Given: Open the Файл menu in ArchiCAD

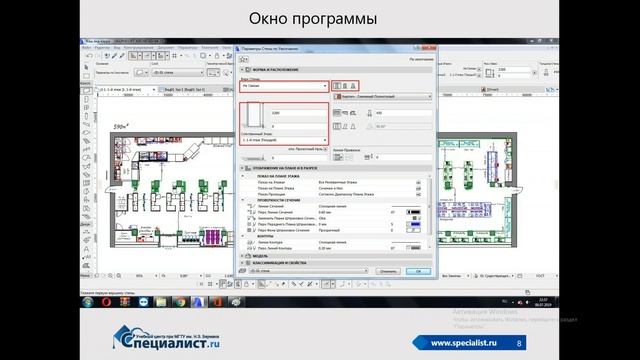Looking at the screenshot, I should tap(87, 48).
